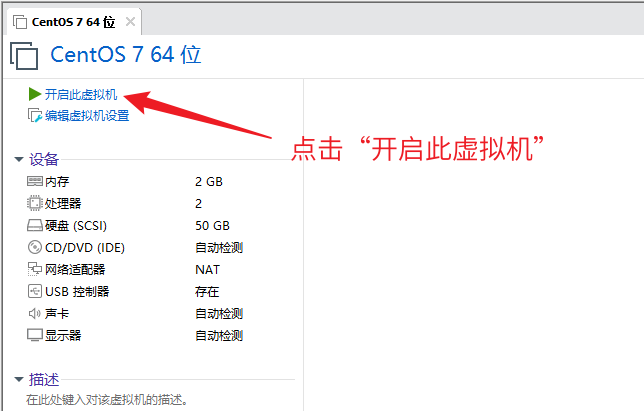Select the 处理器 processor chip icon
This screenshot has width=644, height=411.
pyautogui.click(x=35, y=203)
